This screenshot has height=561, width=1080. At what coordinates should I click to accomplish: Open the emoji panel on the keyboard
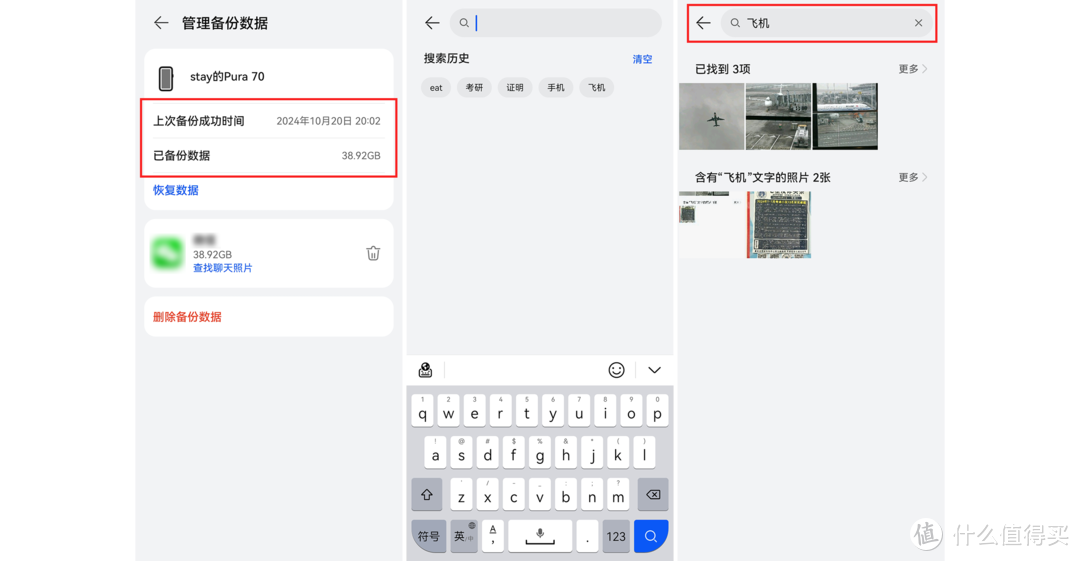pos(616,370)
